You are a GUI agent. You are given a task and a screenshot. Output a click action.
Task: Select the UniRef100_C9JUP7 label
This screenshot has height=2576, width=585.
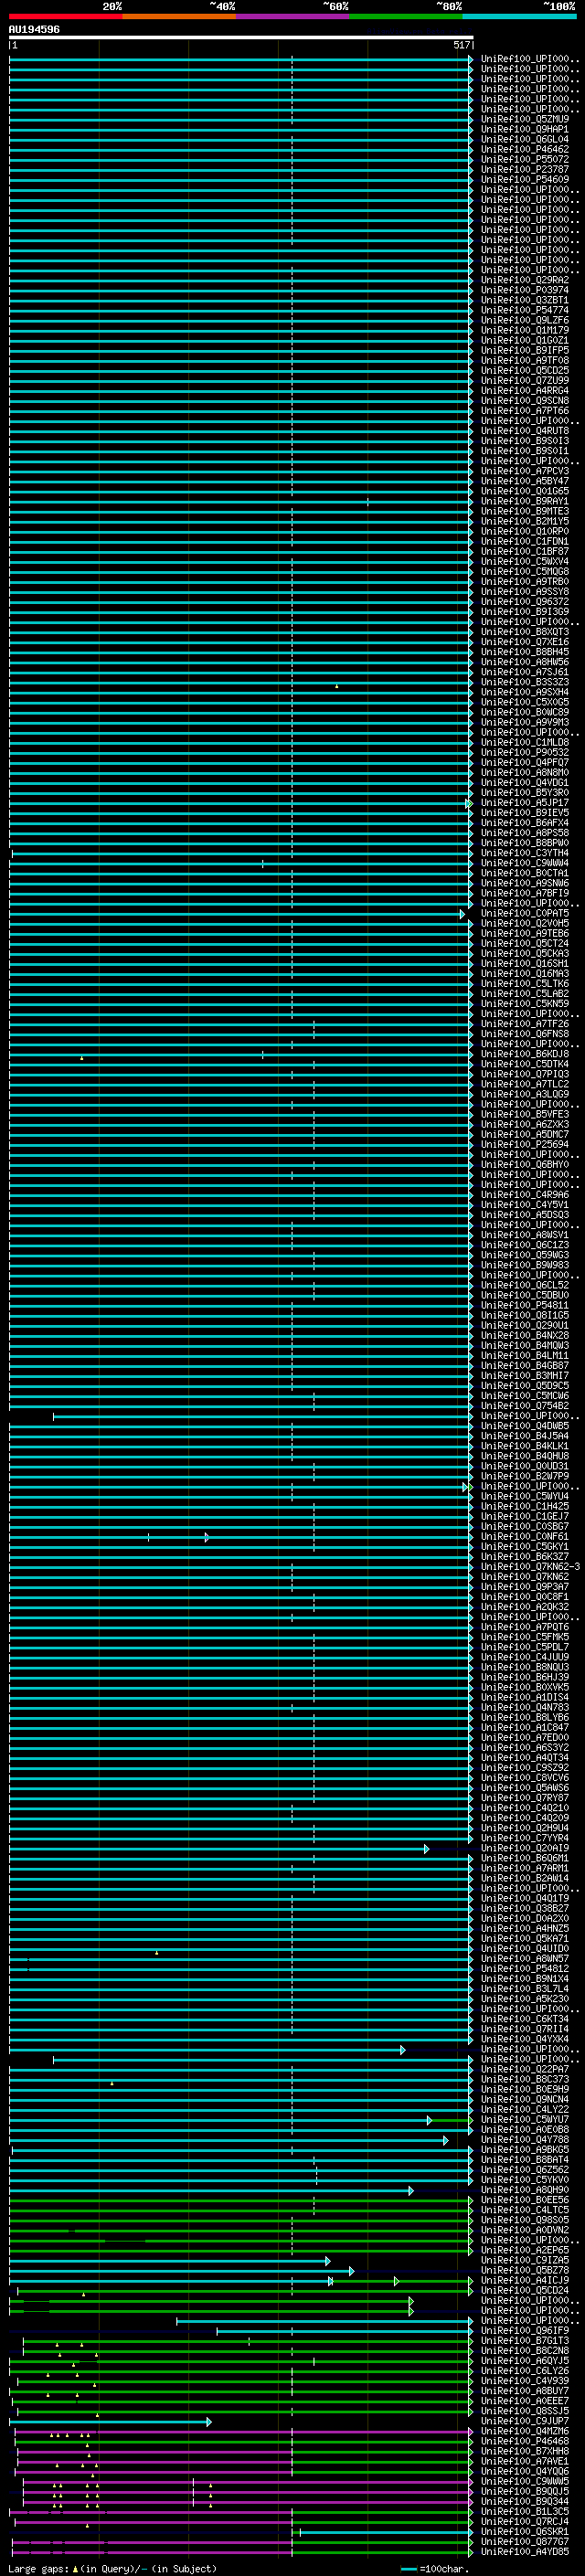point(525,2421)
